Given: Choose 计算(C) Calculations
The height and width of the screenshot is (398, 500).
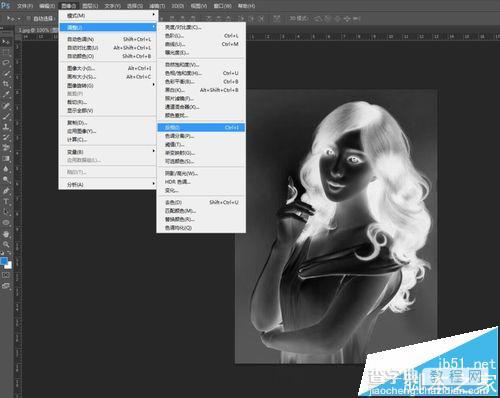Looking at the screenshot, I should [108, 139].
